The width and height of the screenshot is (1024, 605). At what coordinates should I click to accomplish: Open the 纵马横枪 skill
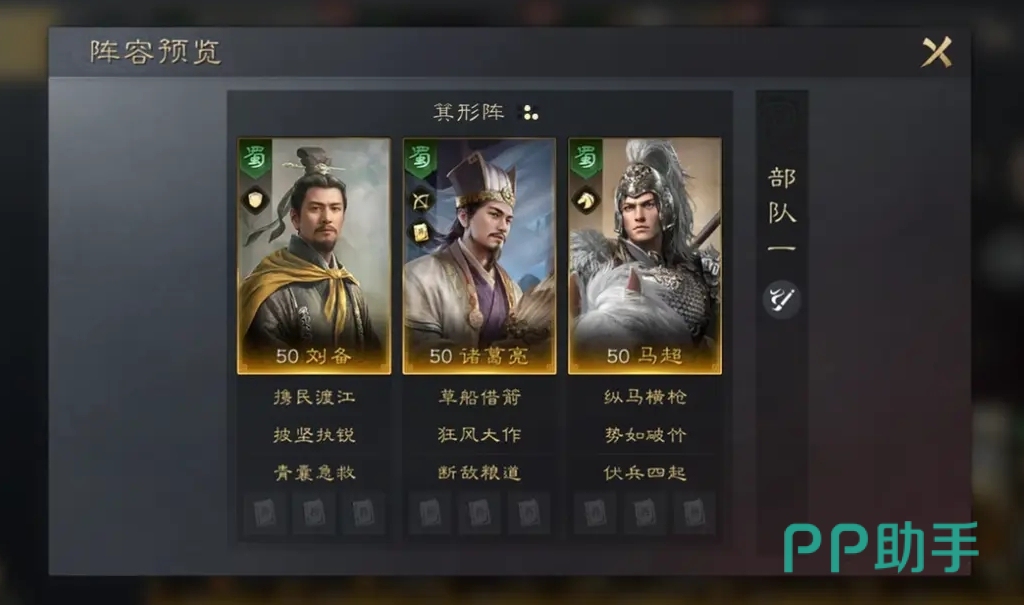645,397
